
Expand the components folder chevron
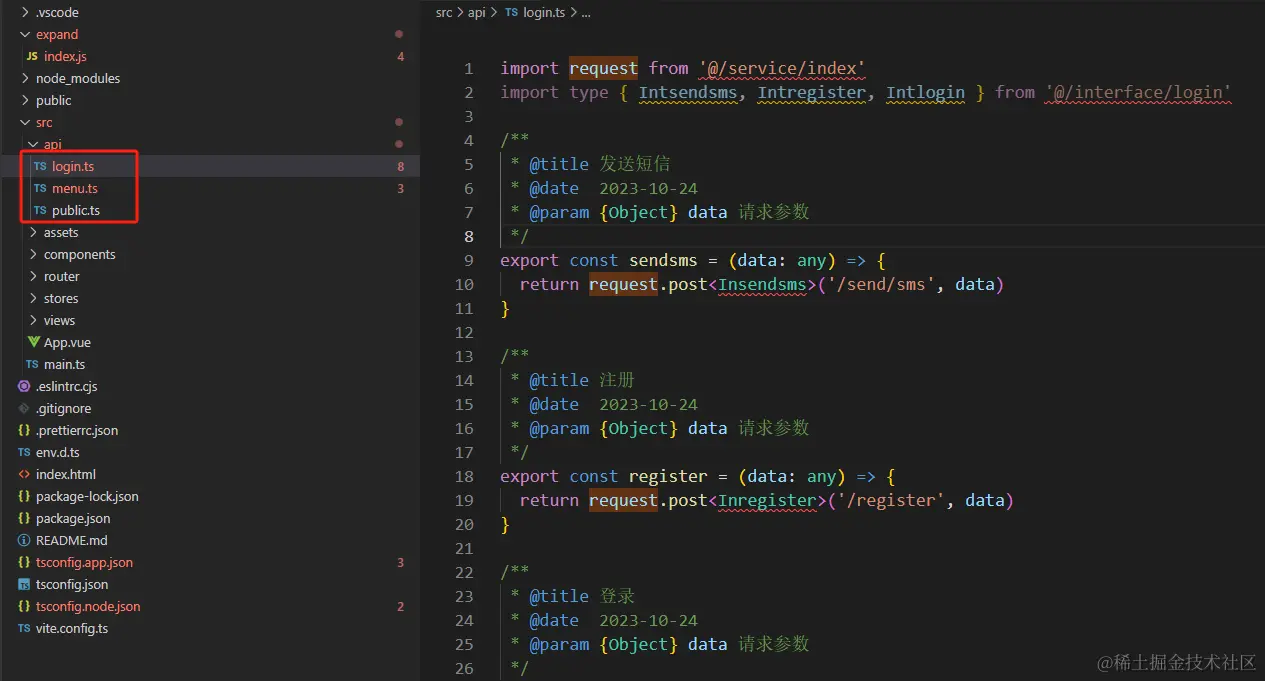tap(33, 255)
